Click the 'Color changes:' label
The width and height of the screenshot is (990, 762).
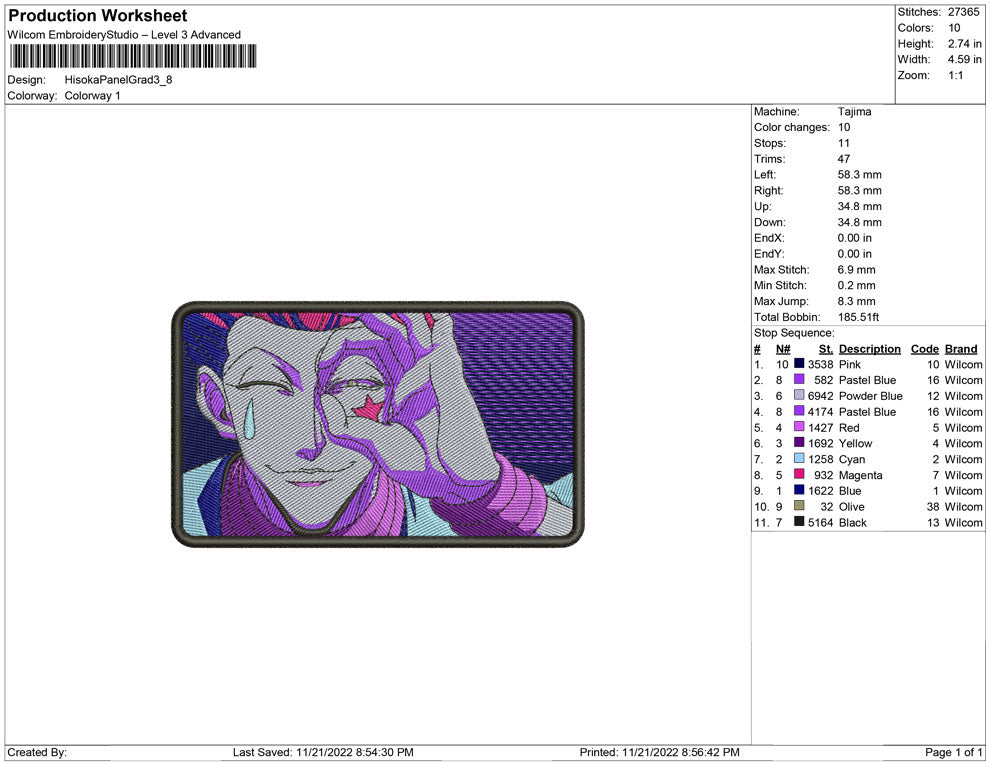pos(792,128)
